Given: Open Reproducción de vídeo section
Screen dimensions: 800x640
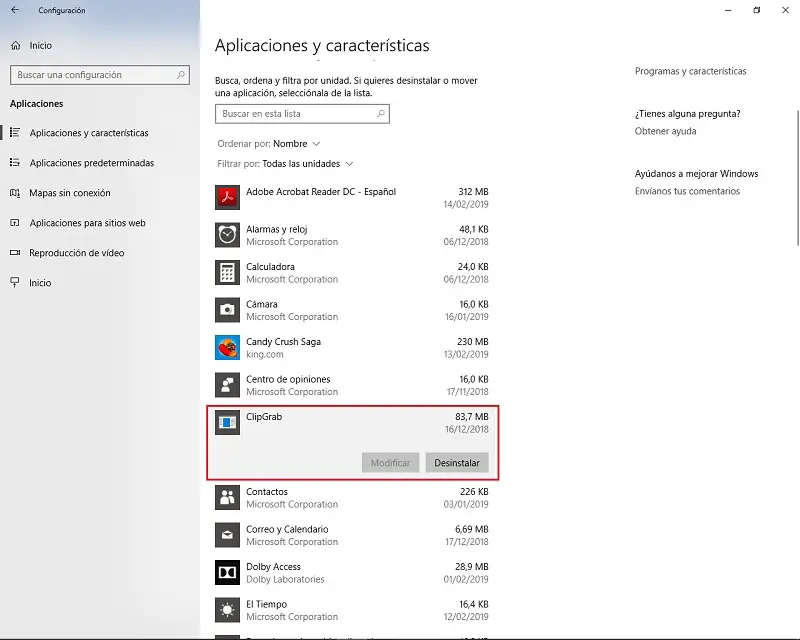Looking at the screenshot, I should pos(77,253).
